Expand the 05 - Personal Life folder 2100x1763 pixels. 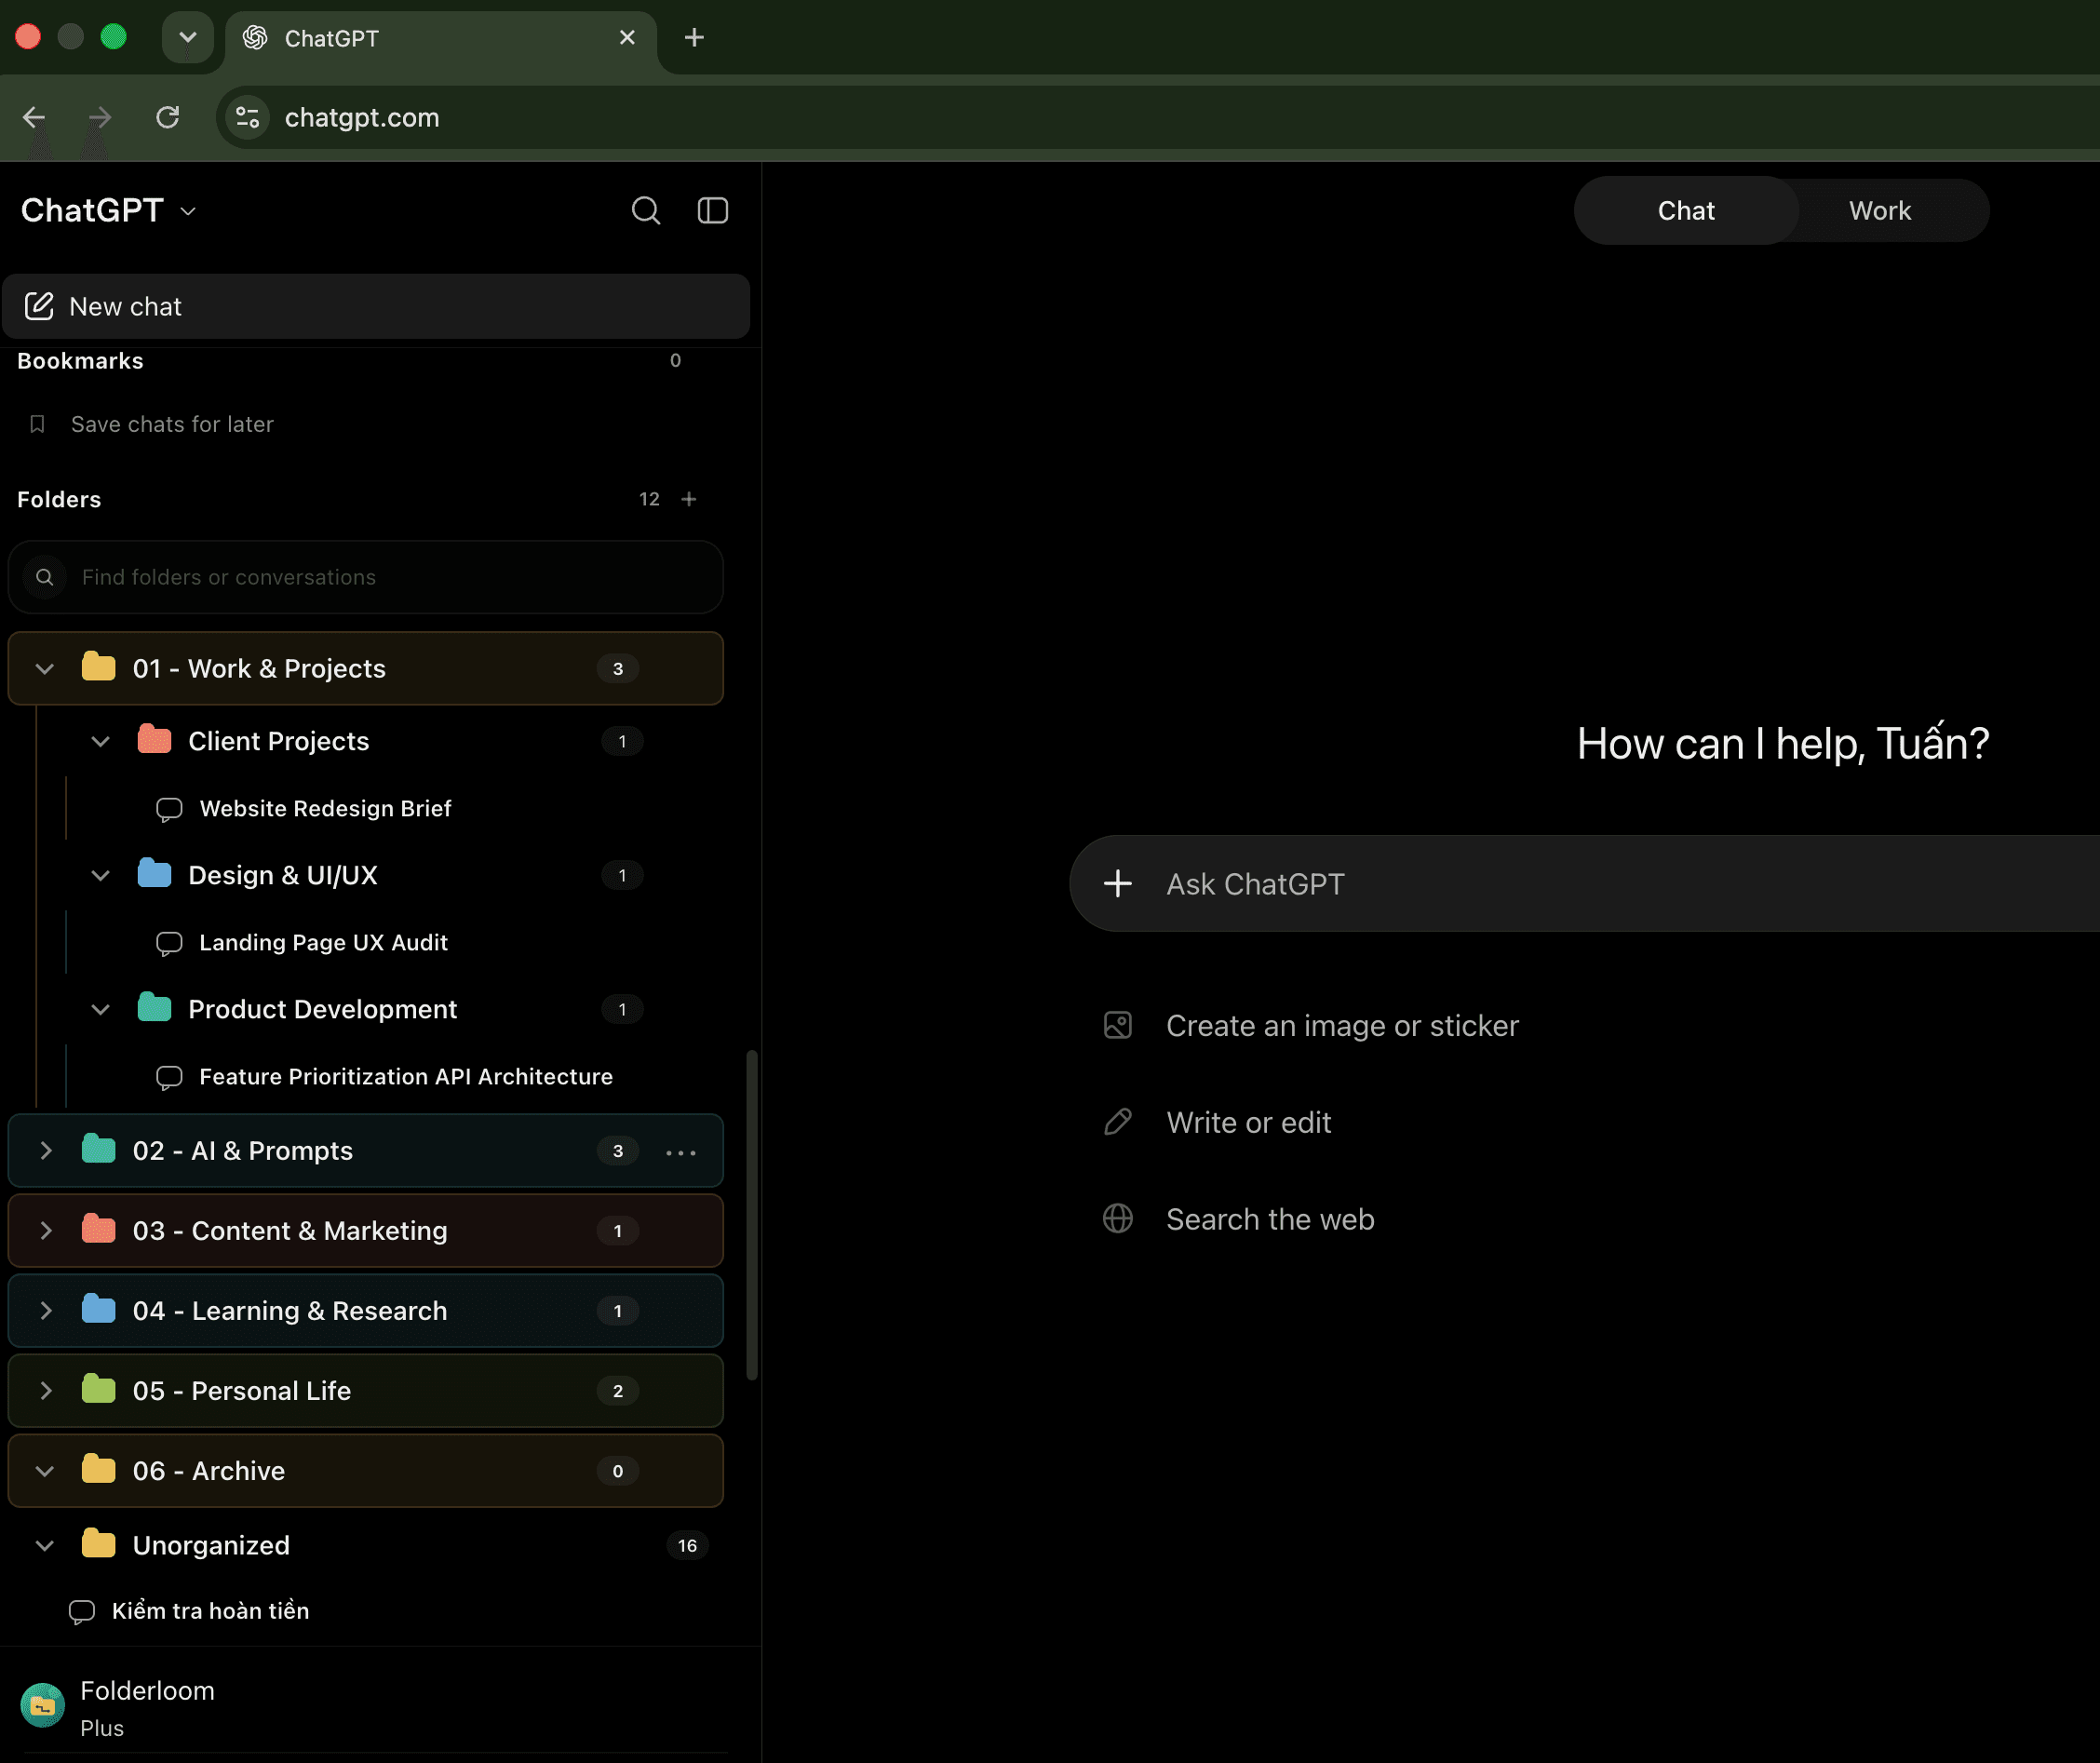coord(45,1391)
